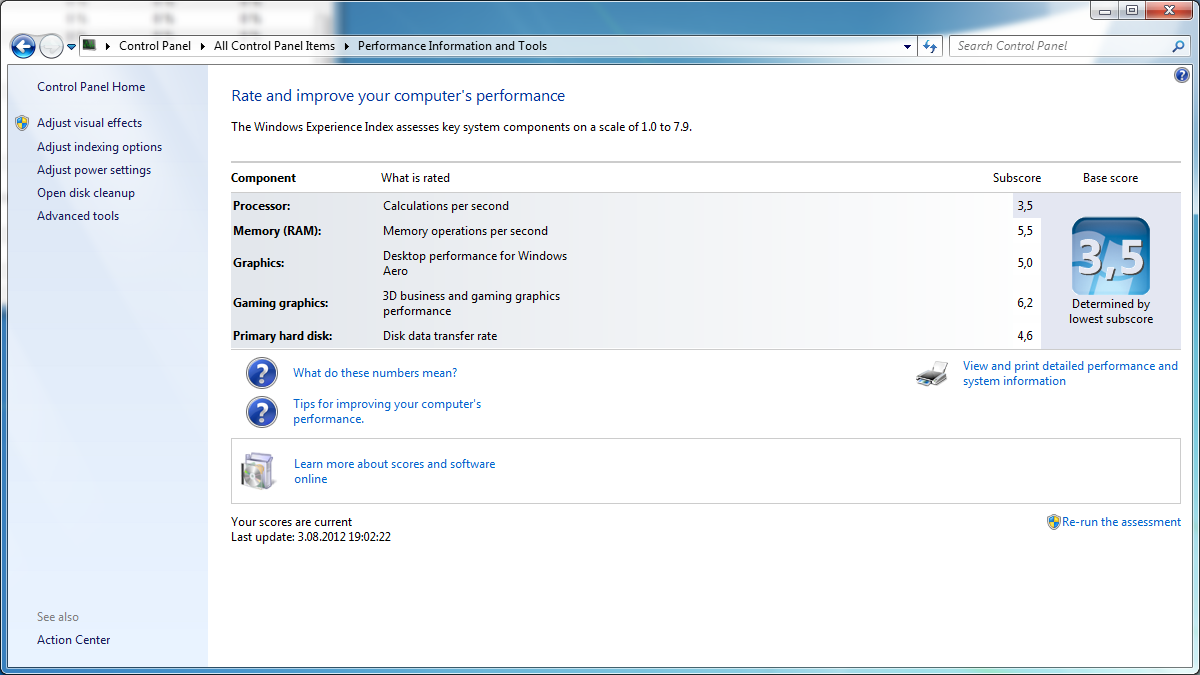Maximize the window

(1132, 10)
